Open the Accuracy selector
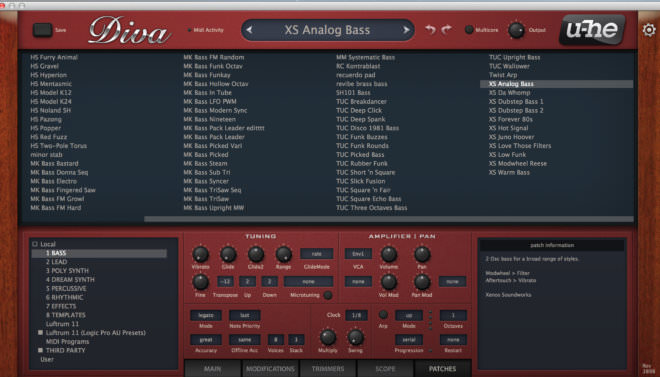The height and width of the screenshot is (377, 660). 206,340
